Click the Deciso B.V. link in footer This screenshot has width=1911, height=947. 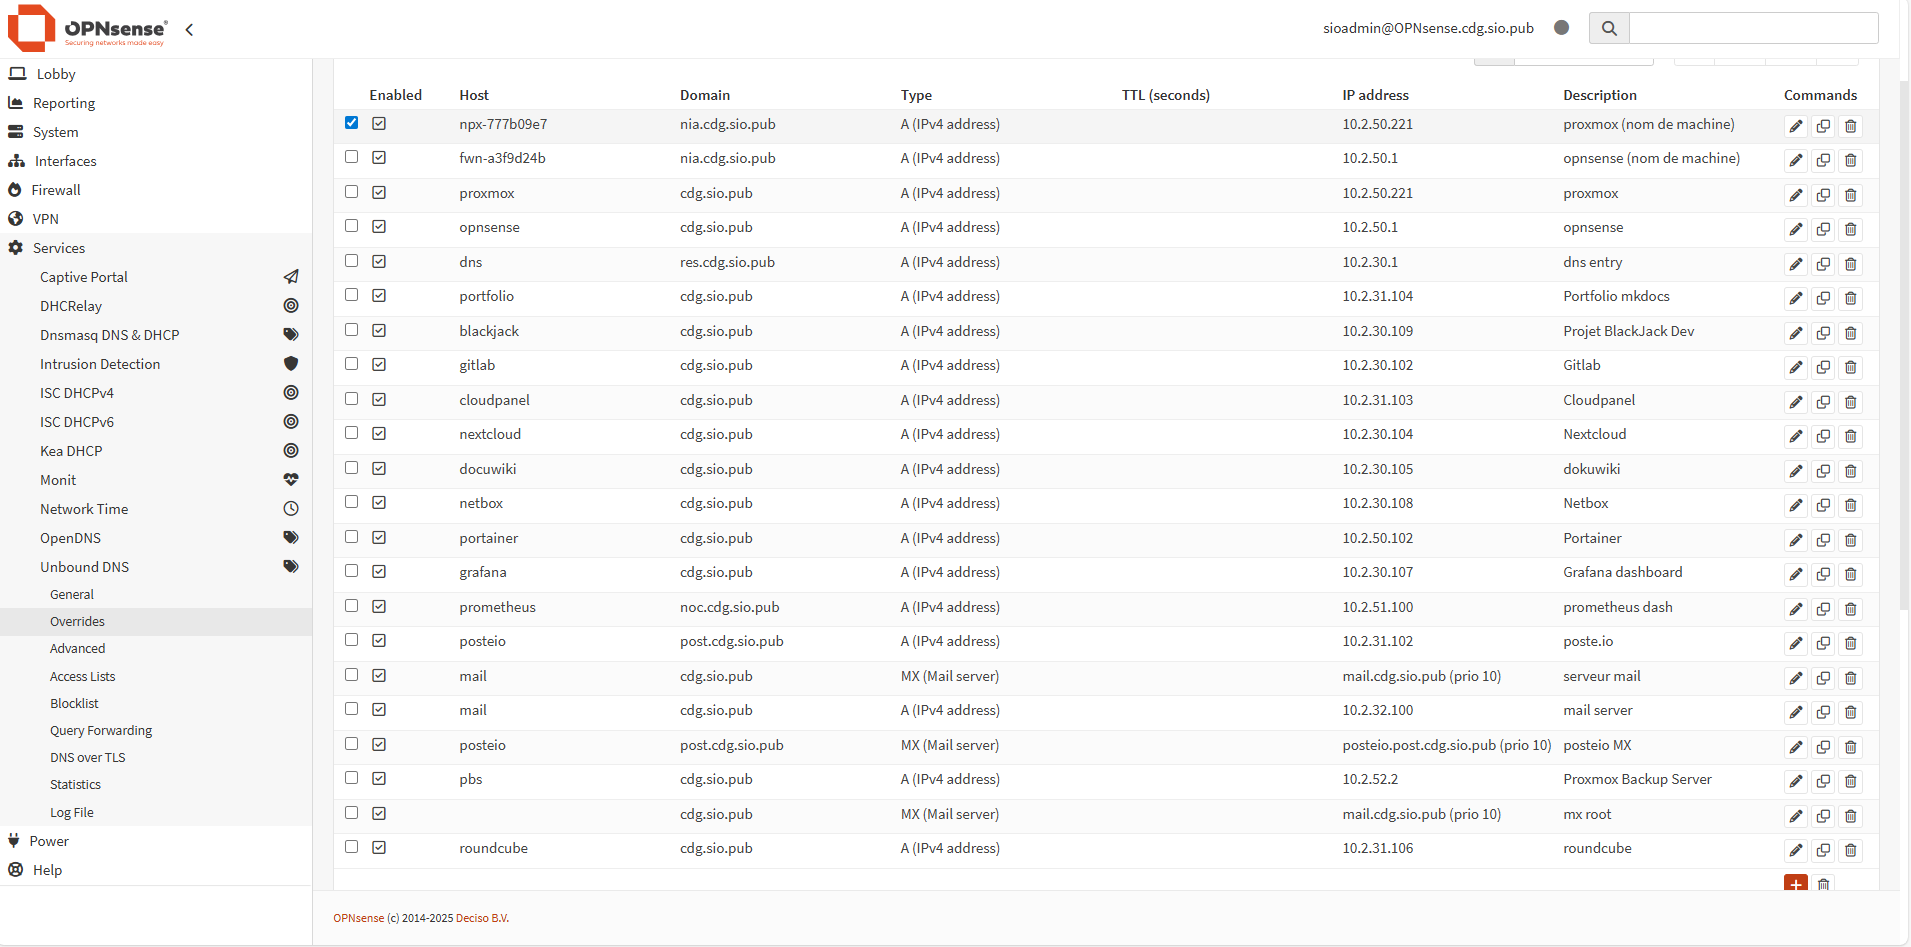pyautogui.click(x=483, y=917)
